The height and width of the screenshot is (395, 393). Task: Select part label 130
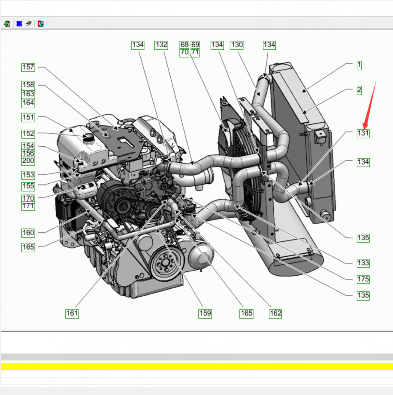tap(237, 45)
